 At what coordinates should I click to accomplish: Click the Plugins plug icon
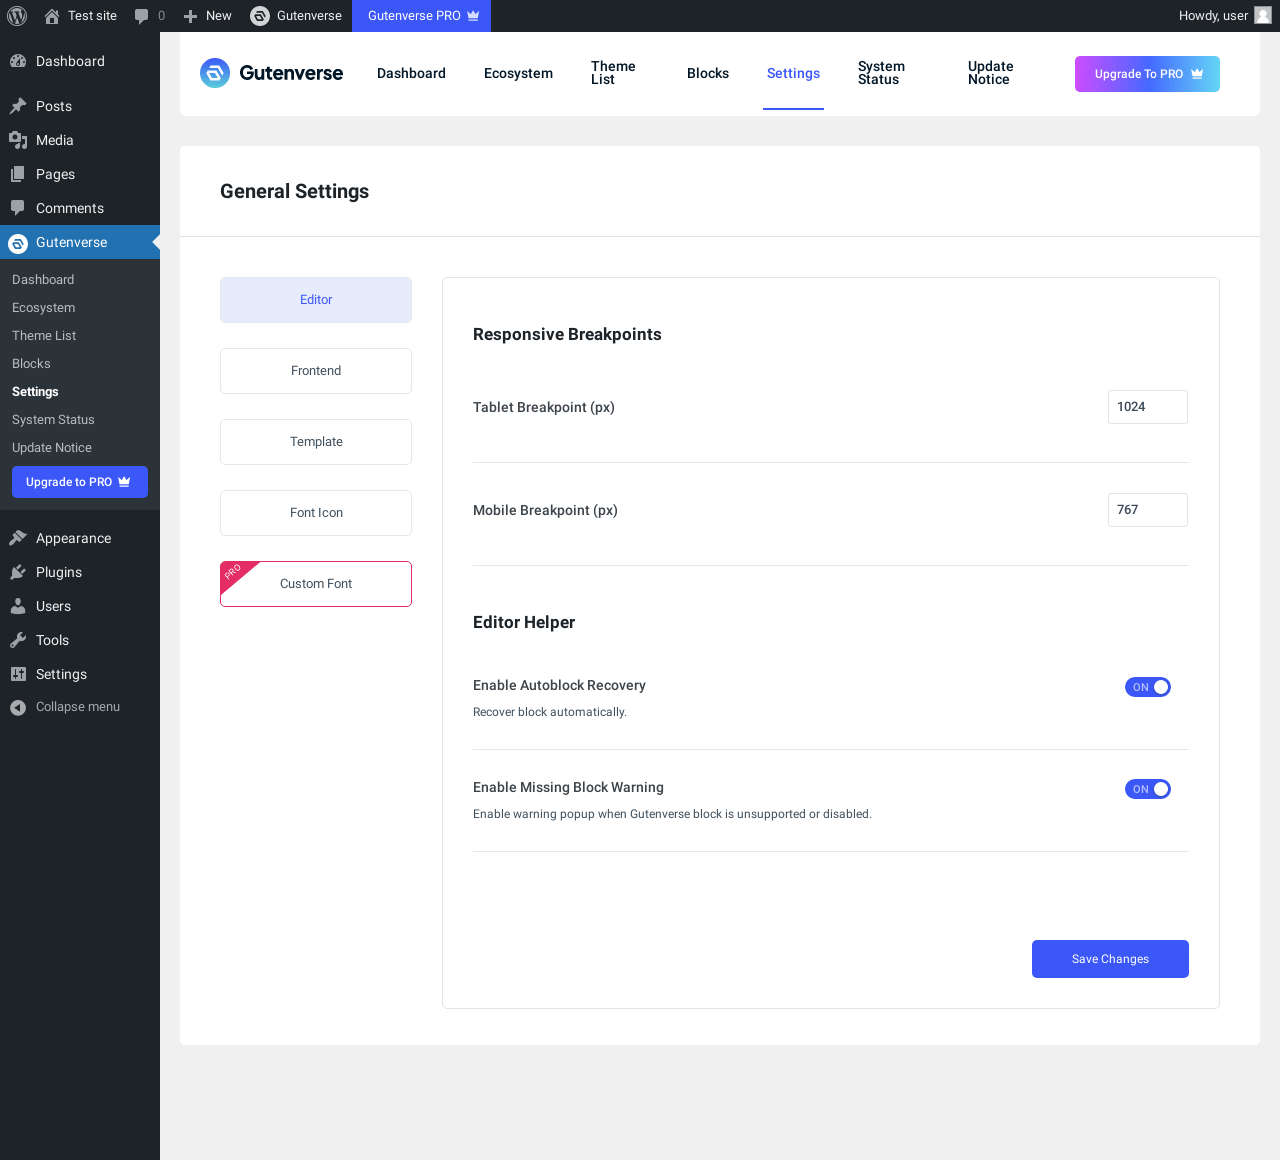pos(18,572)
